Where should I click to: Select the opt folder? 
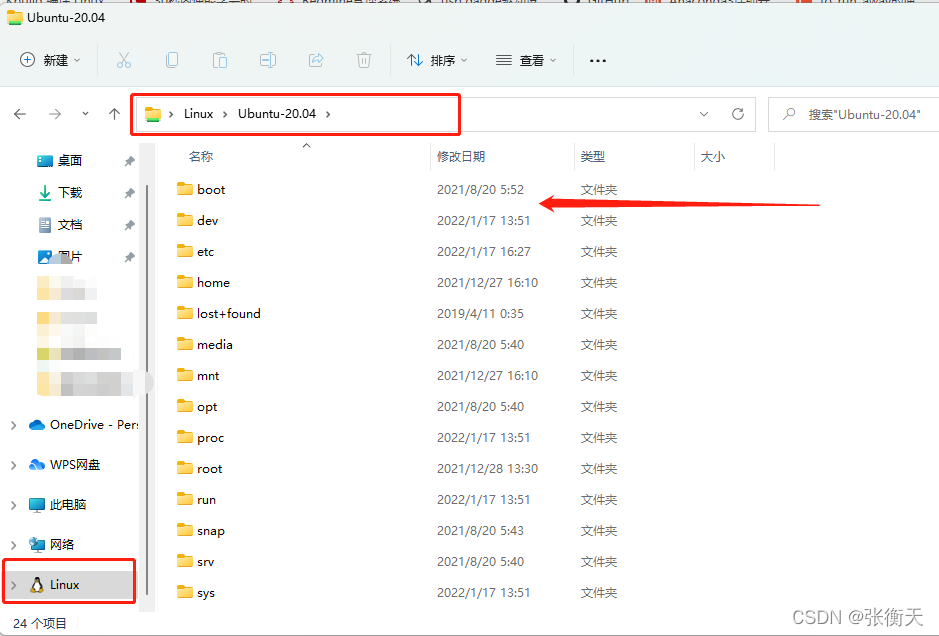(207, 407)
